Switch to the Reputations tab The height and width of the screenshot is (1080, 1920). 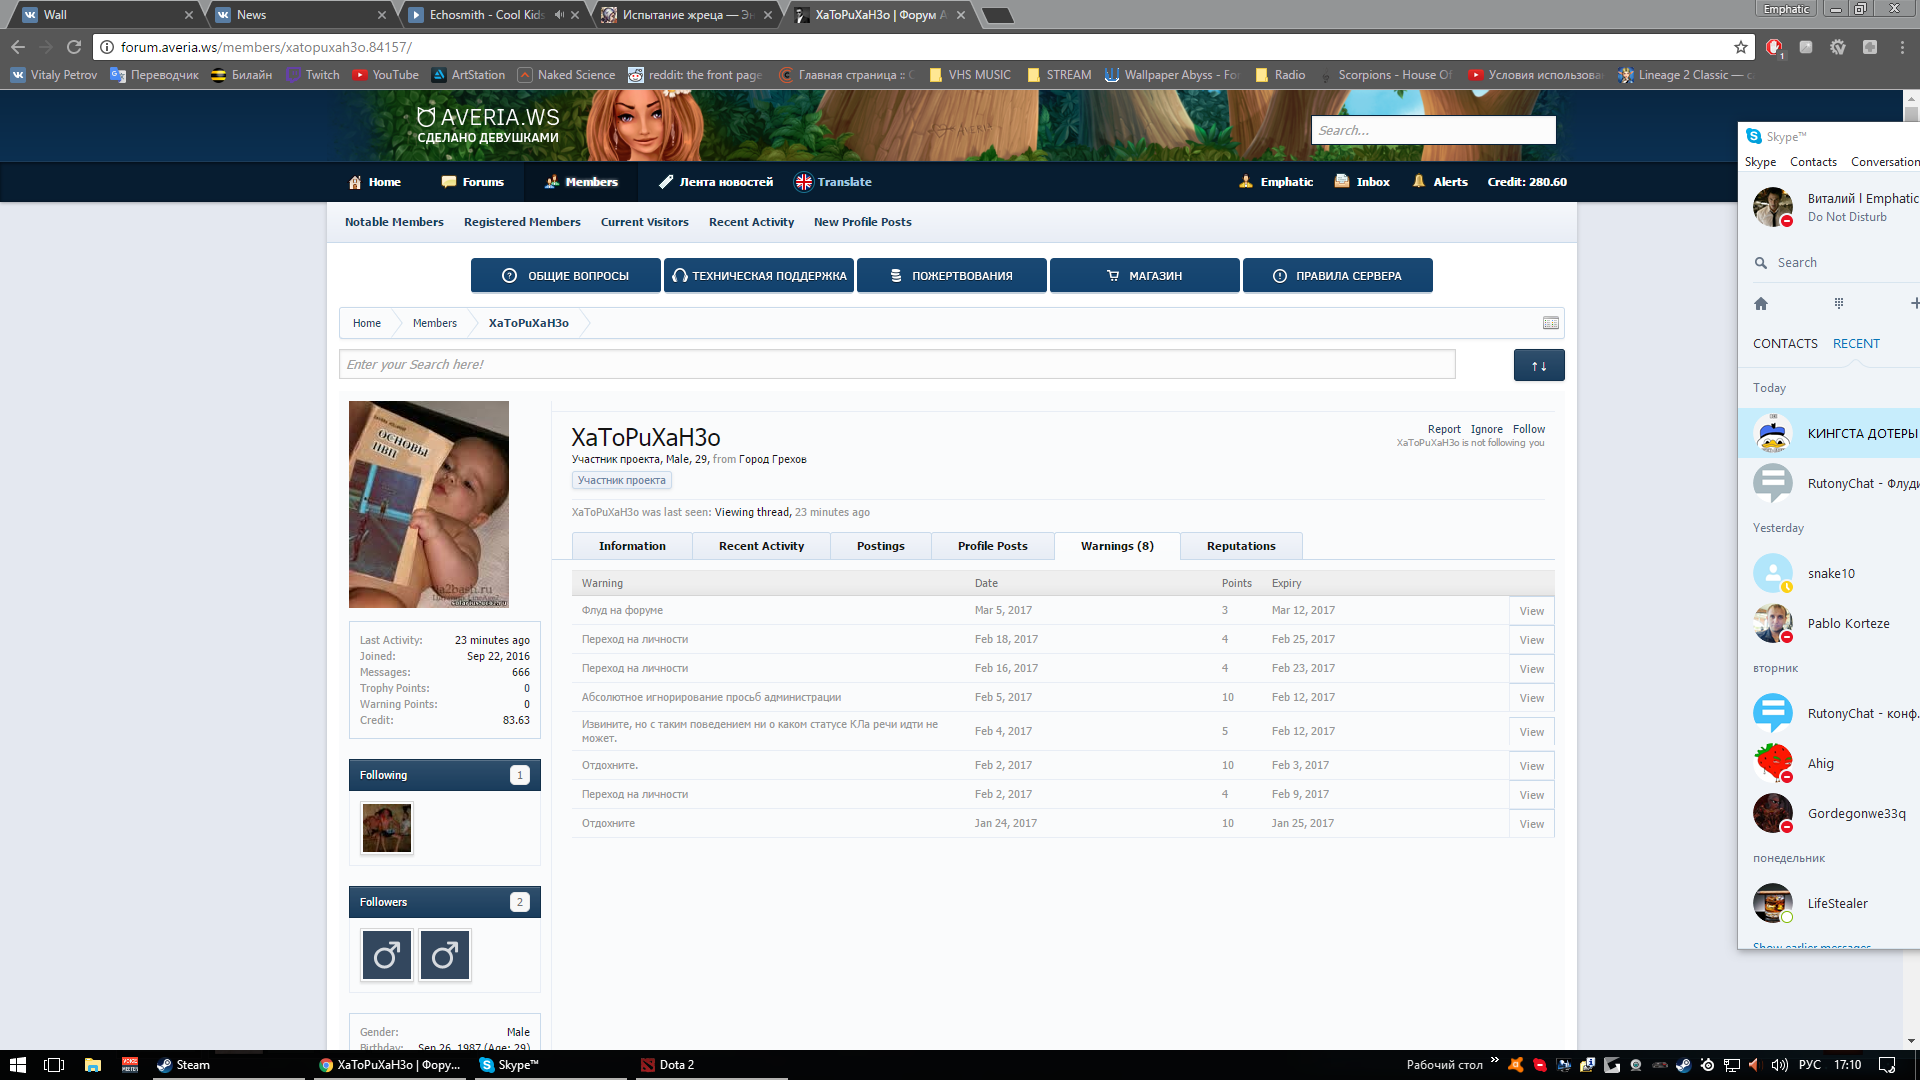(1240, 546)
